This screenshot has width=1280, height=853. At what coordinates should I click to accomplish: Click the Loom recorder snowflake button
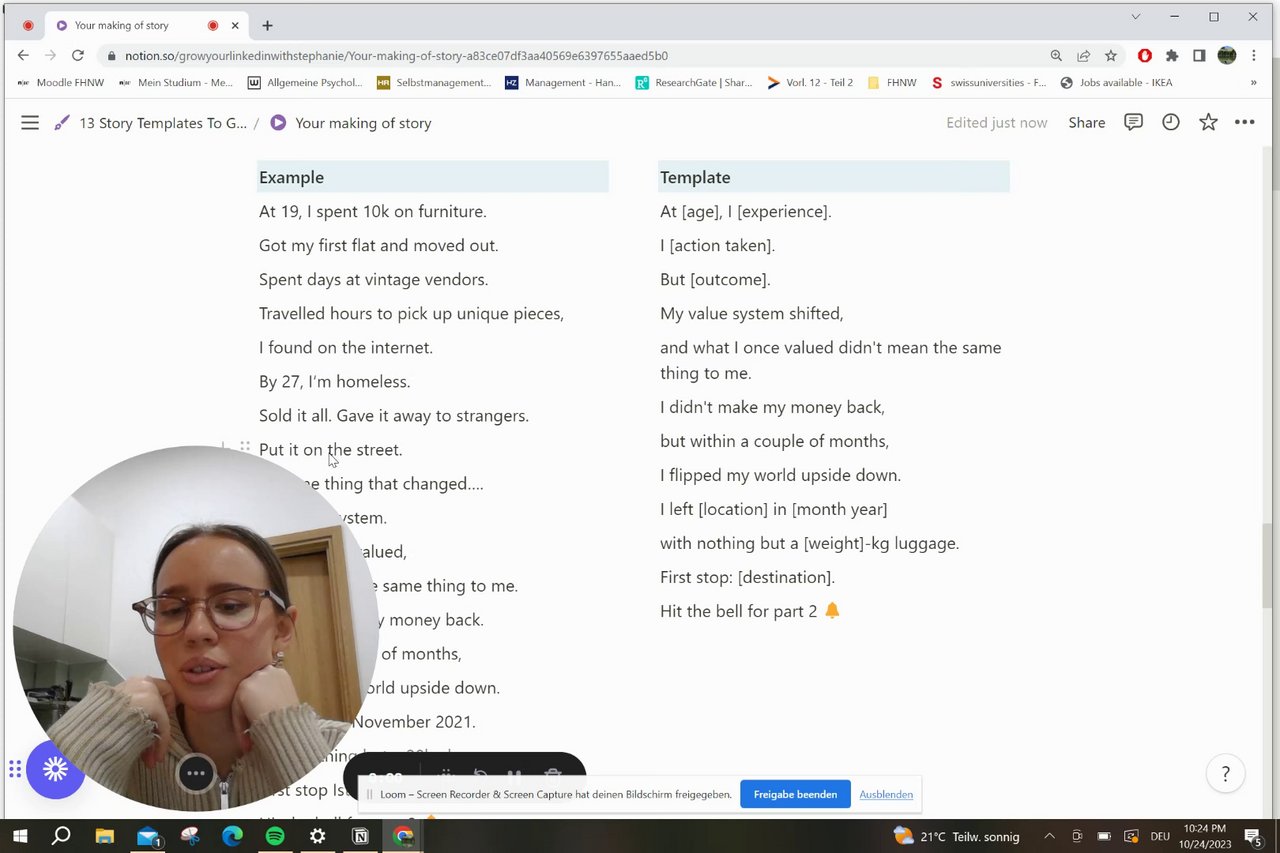(55, 769)
